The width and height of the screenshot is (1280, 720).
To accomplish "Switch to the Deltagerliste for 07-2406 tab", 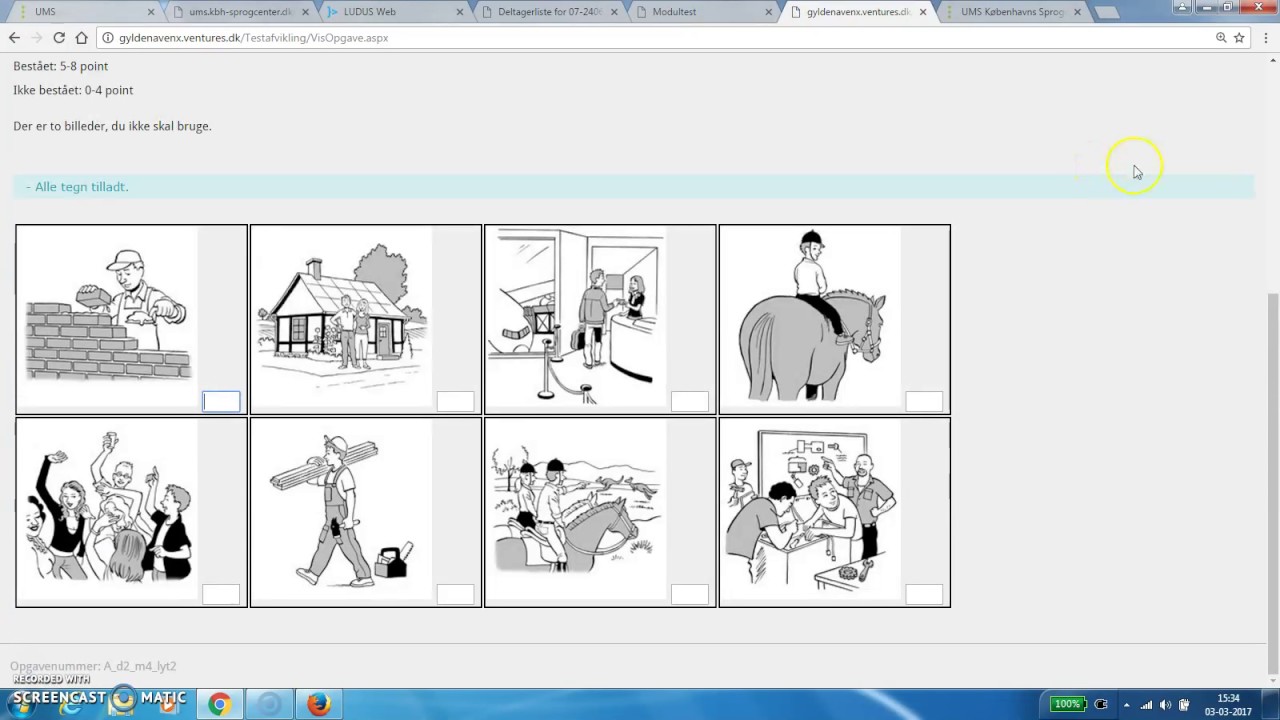I will [548, 12].
